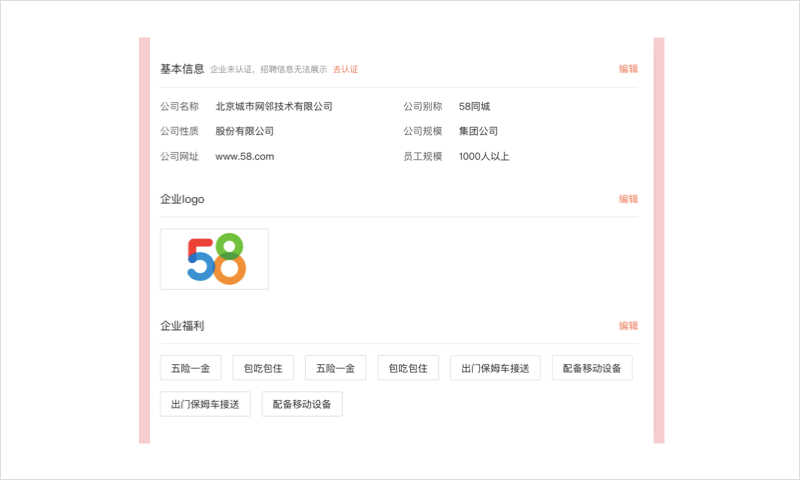Click company name 北京城市网邻技术有限公司
Viewport: 800px width, 480px height.
coord(273,107)
